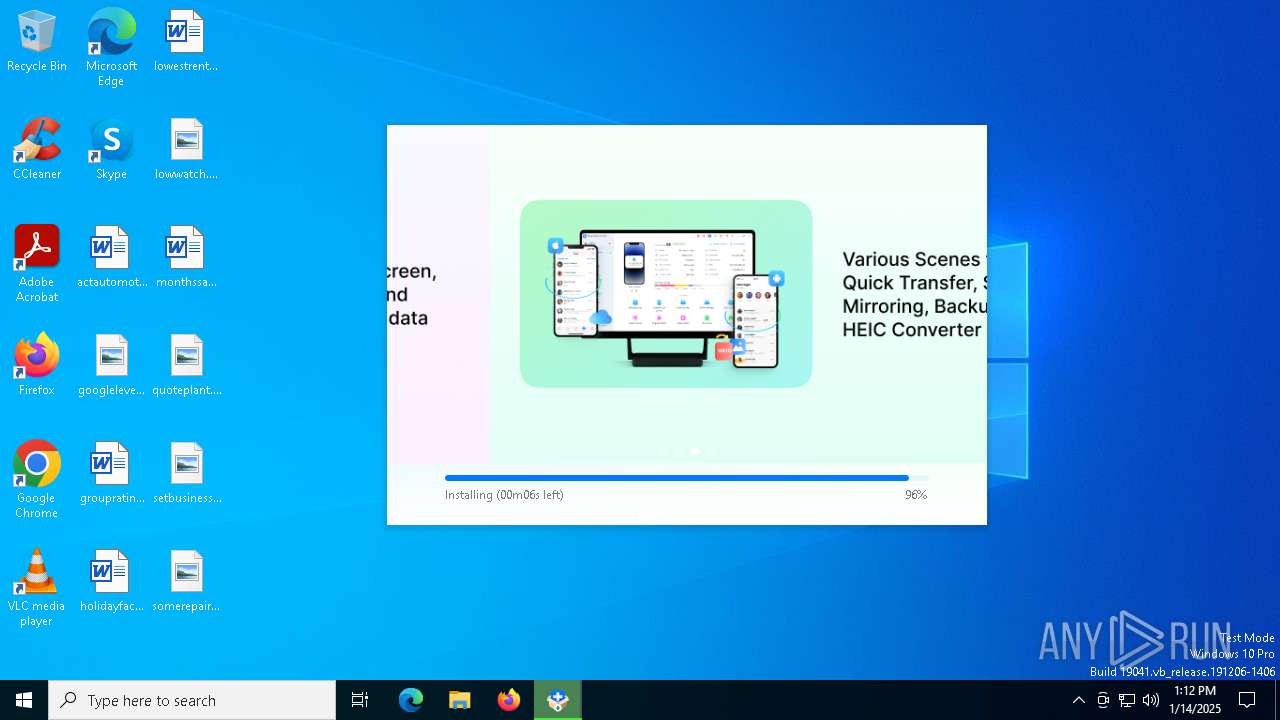Open CCleaner desktop shortcut

(x=37, y=150)
